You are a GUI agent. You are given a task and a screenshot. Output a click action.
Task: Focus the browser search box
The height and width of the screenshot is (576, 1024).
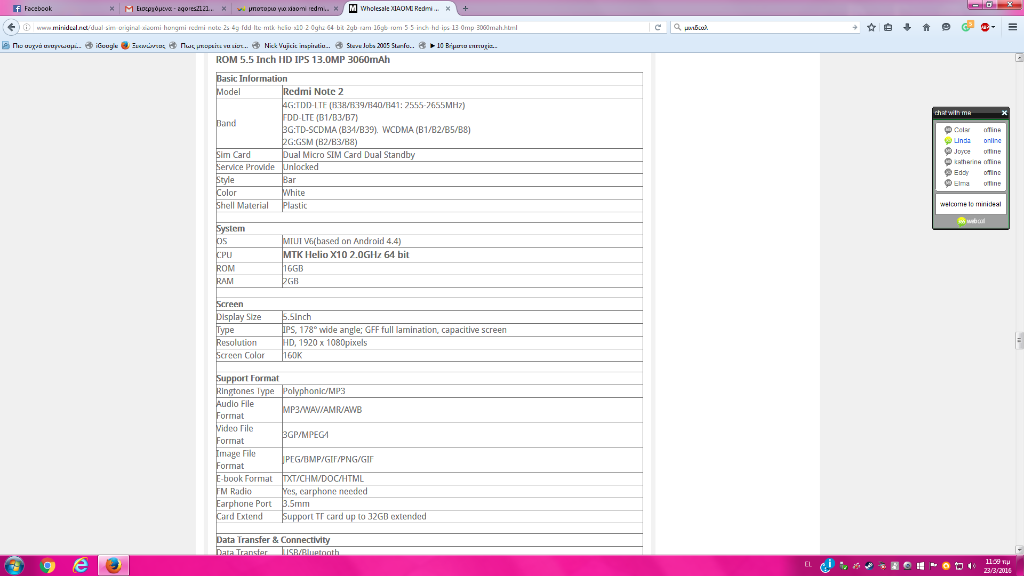765,27
